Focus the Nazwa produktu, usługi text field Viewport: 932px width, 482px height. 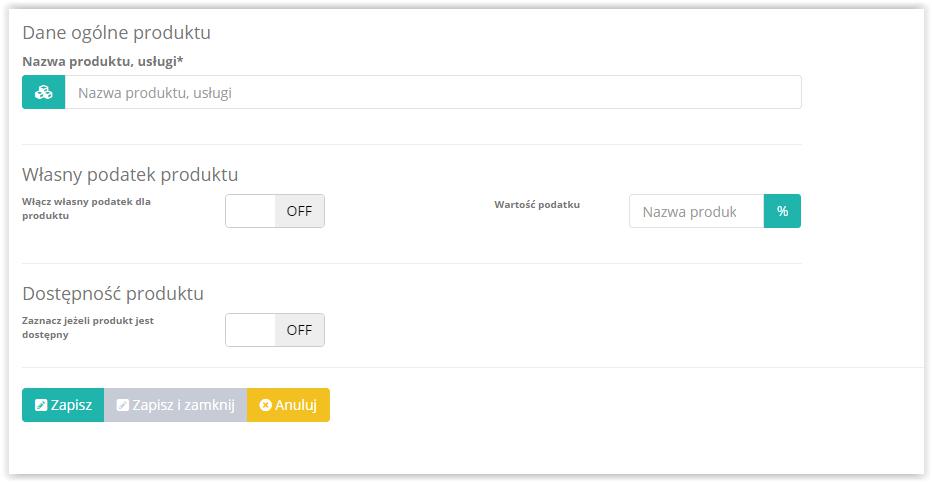click(433, 92)
